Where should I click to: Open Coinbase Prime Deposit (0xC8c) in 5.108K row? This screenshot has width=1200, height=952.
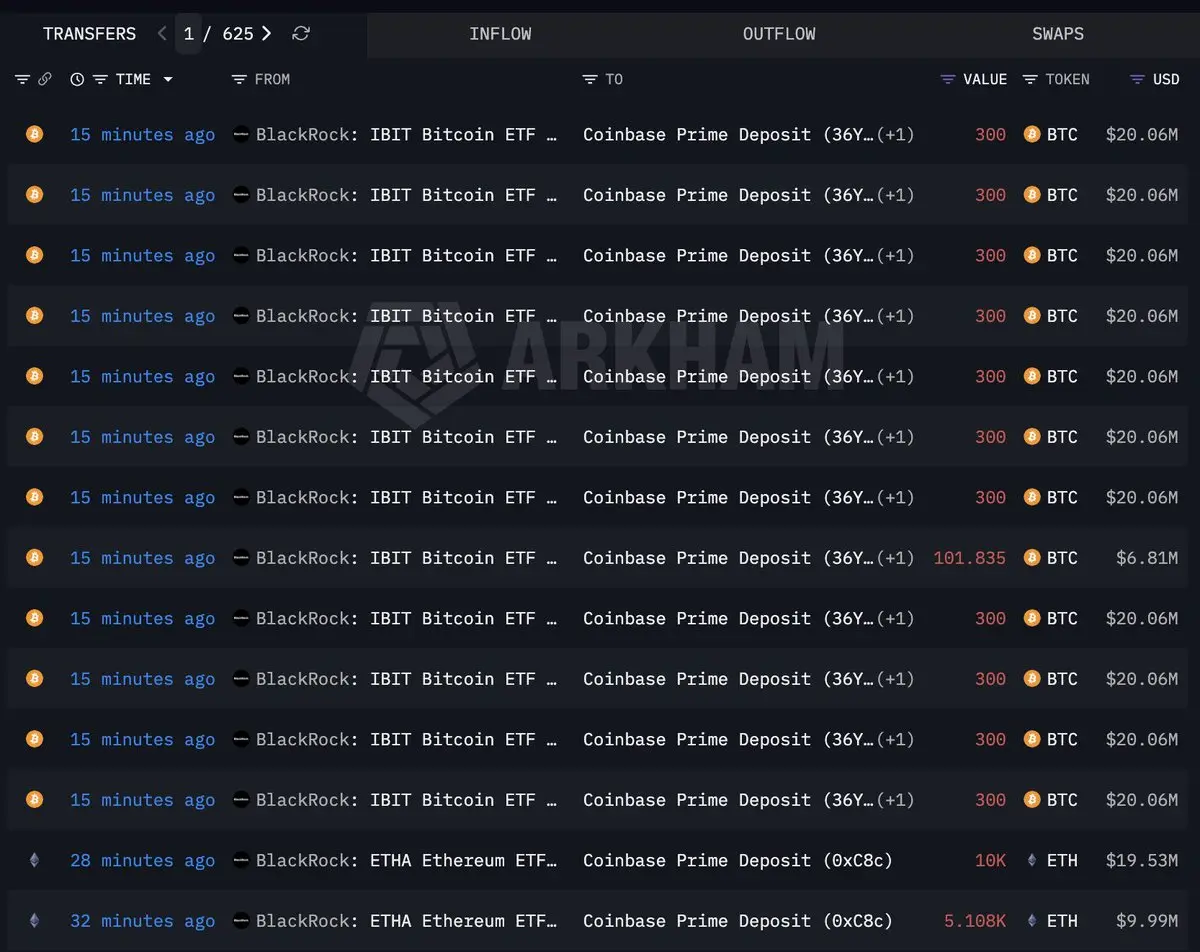(x=738, y=921)
